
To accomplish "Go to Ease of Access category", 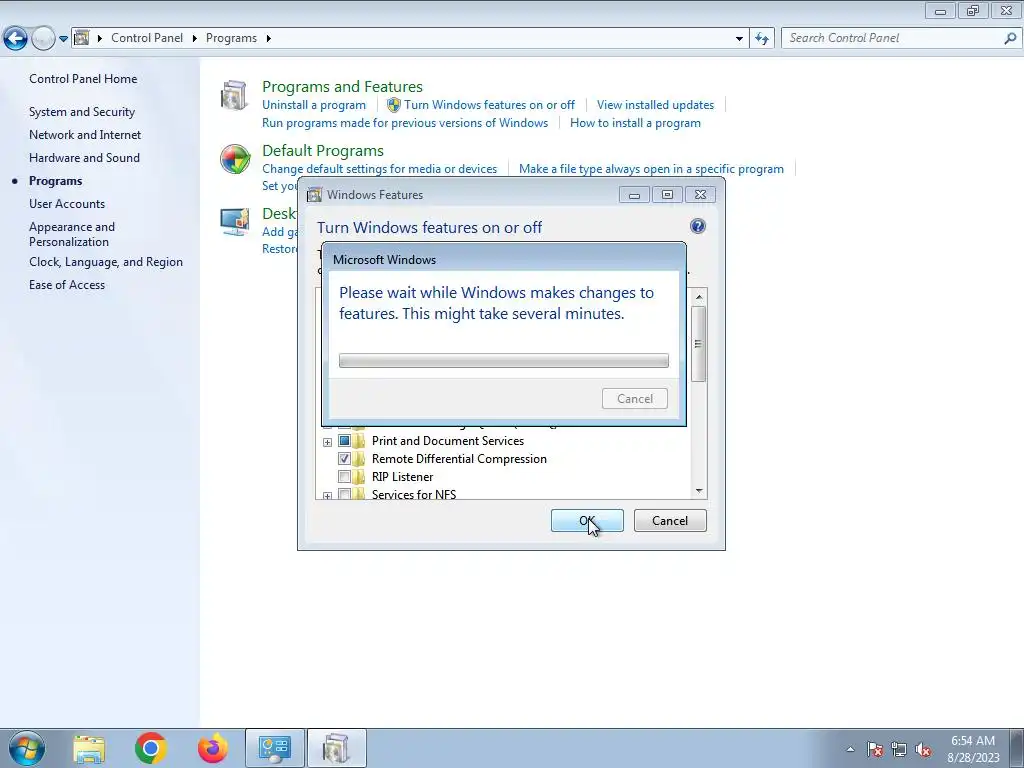I will (67, 285).
